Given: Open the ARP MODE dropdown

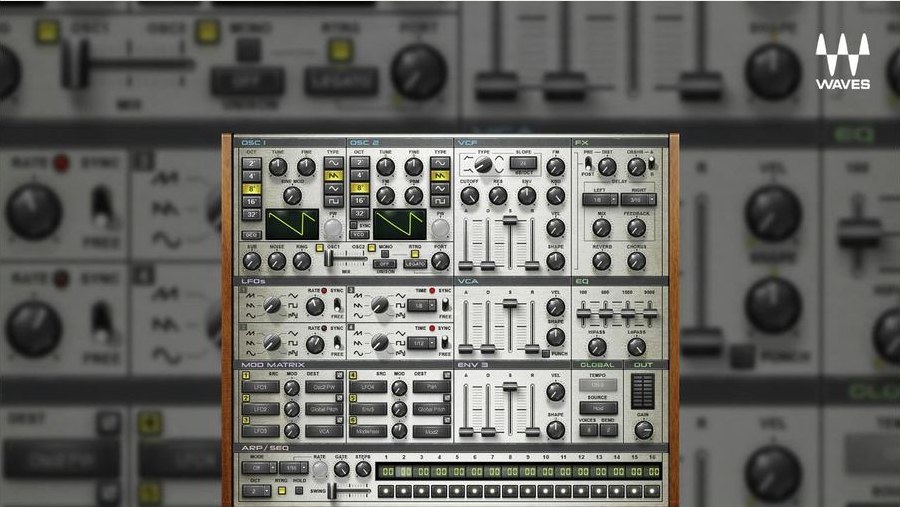Looking at the screenshot, I should [x=259, y=469].
